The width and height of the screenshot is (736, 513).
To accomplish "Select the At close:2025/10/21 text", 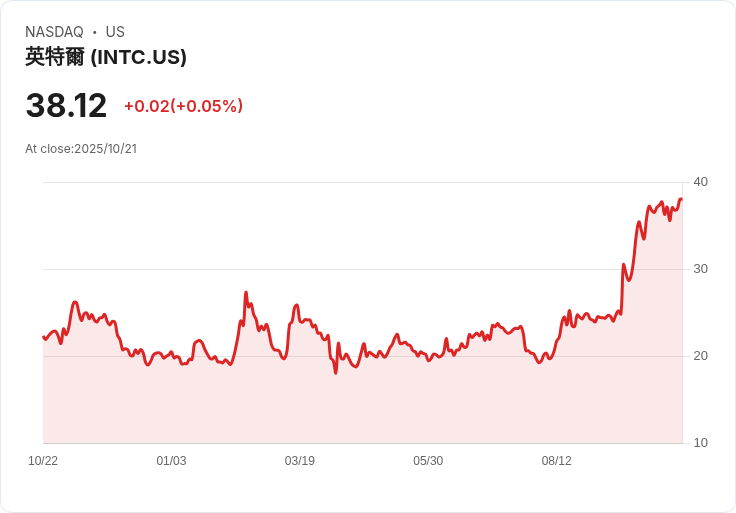I will (x=81, y=149).
